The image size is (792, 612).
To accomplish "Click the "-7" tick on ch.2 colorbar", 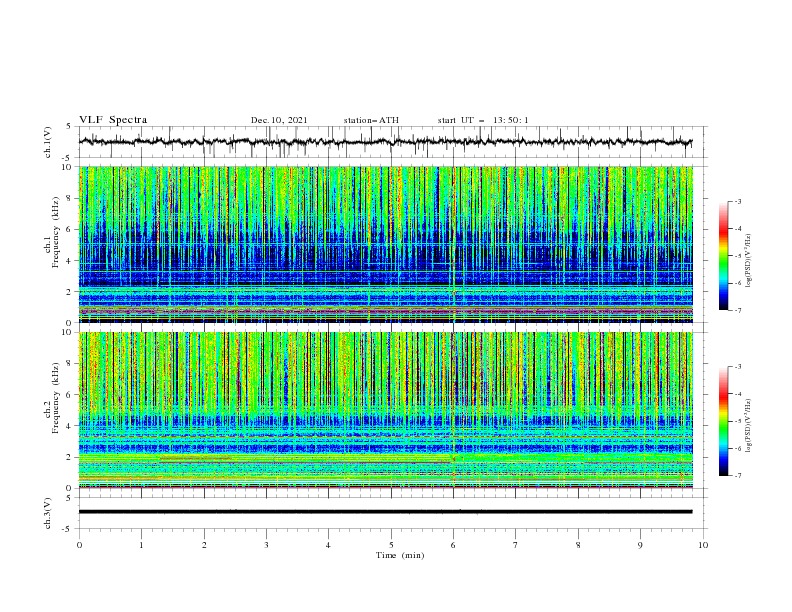I will click(x=738, y=475).
